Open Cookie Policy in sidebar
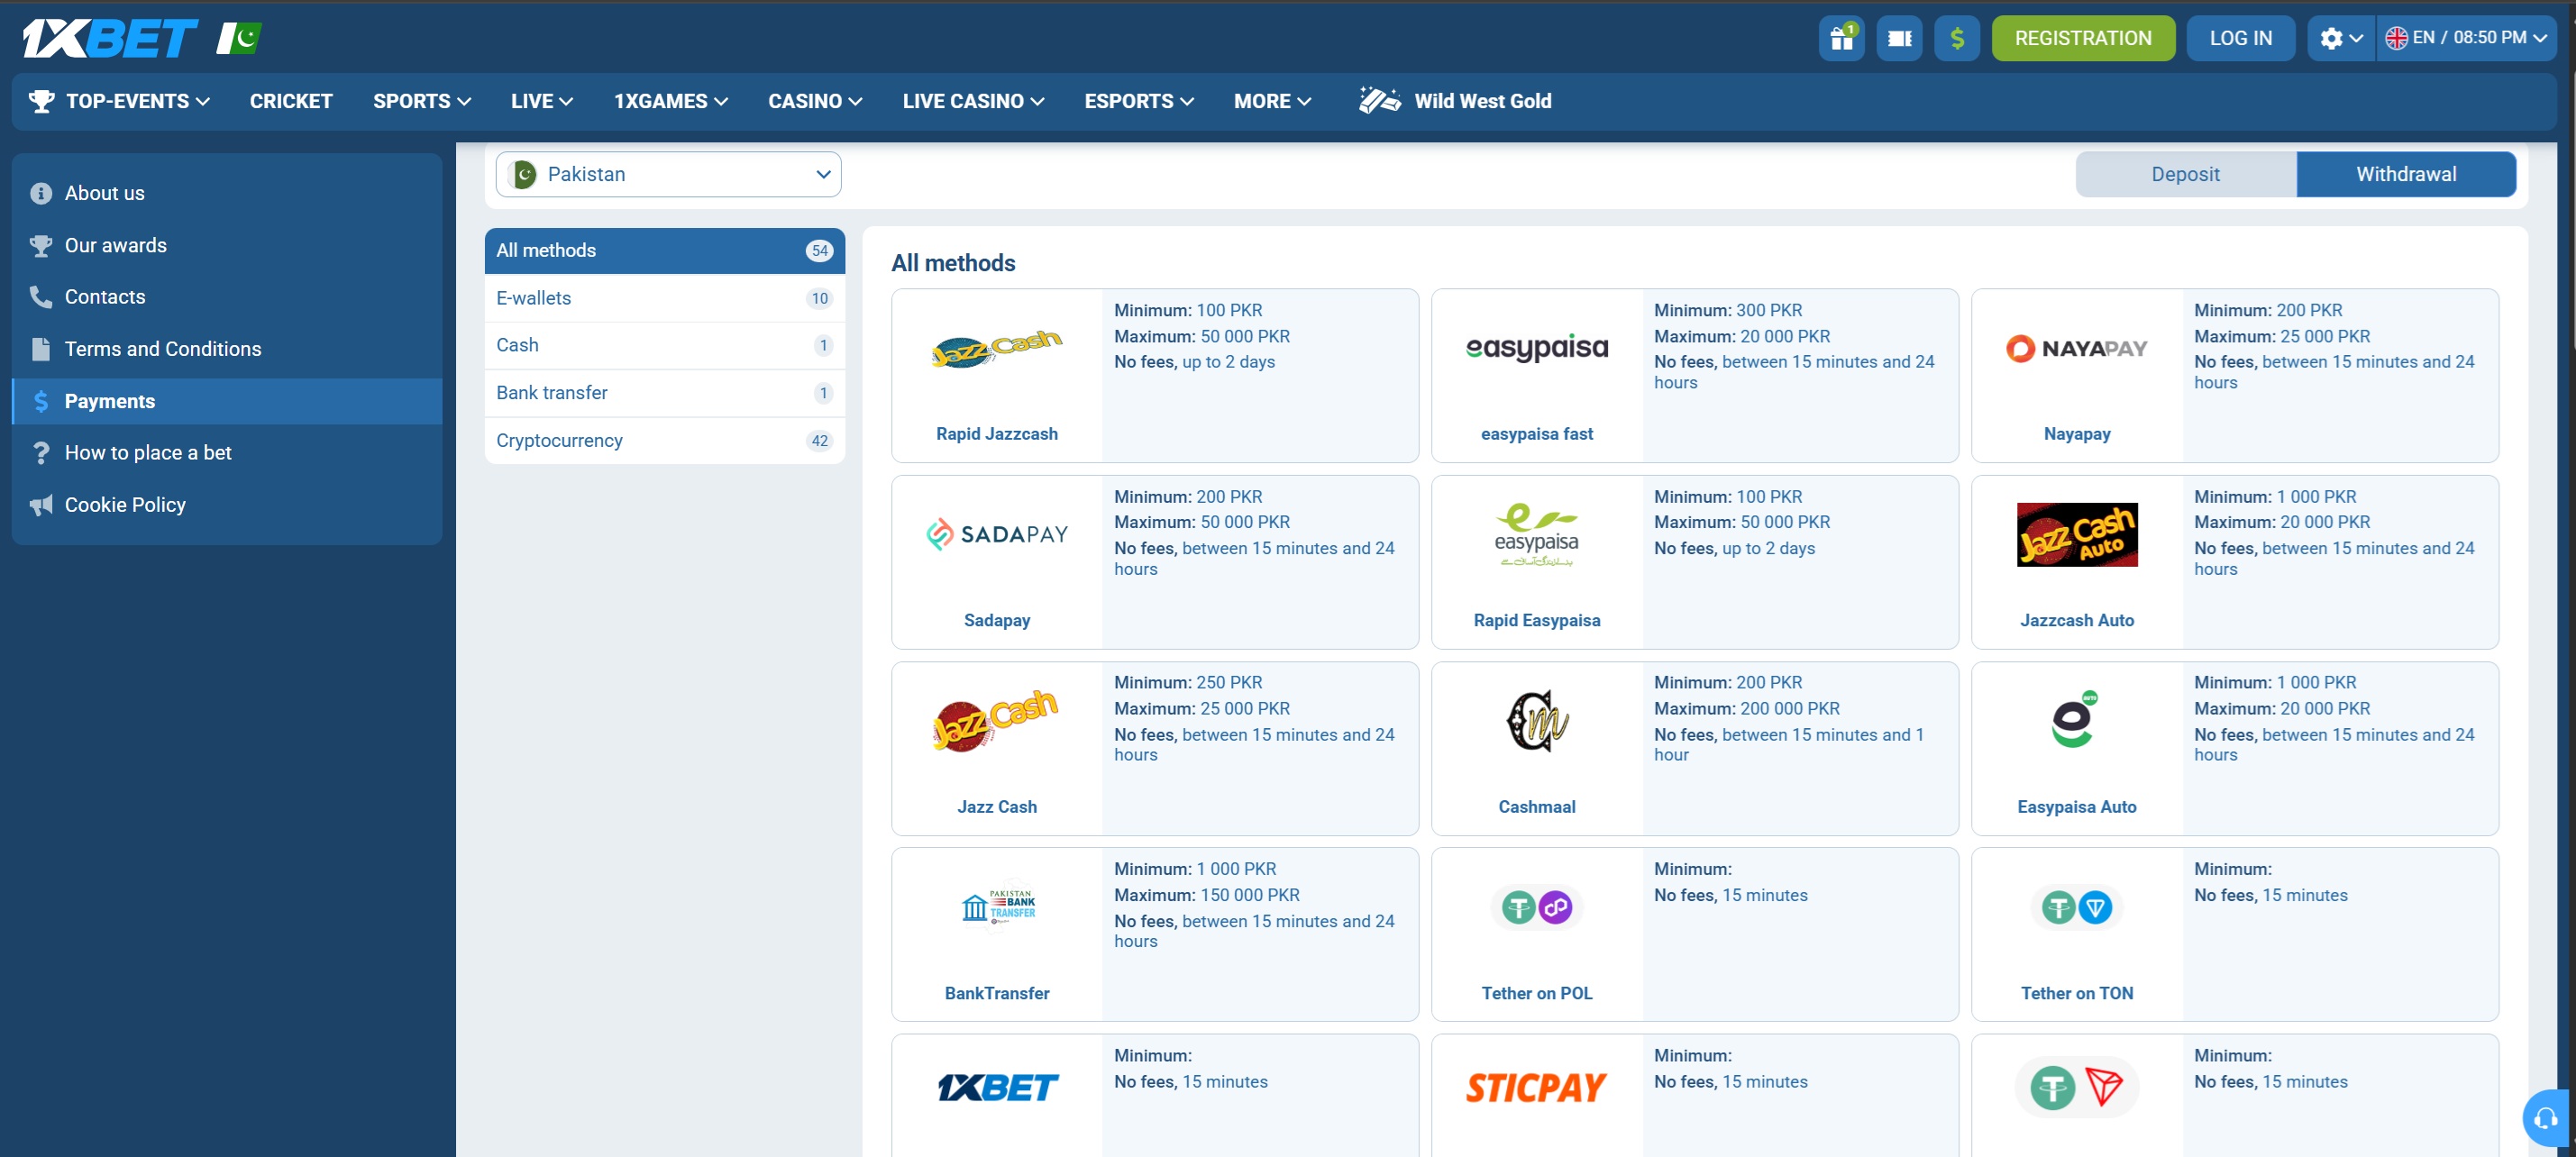2576x1157 pixels. (x=227, y=505)
